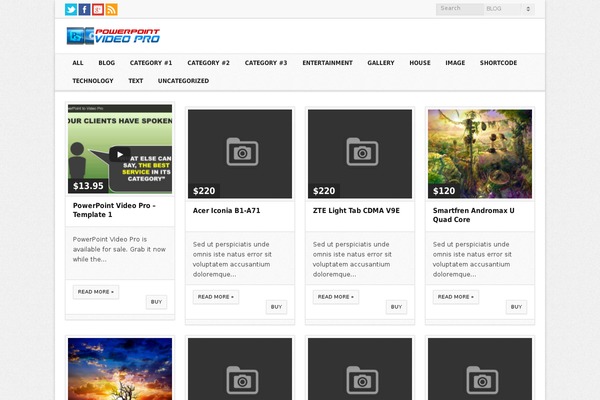Open the Google Plus social icon
The image size is (600, 400).
point(98,9)
